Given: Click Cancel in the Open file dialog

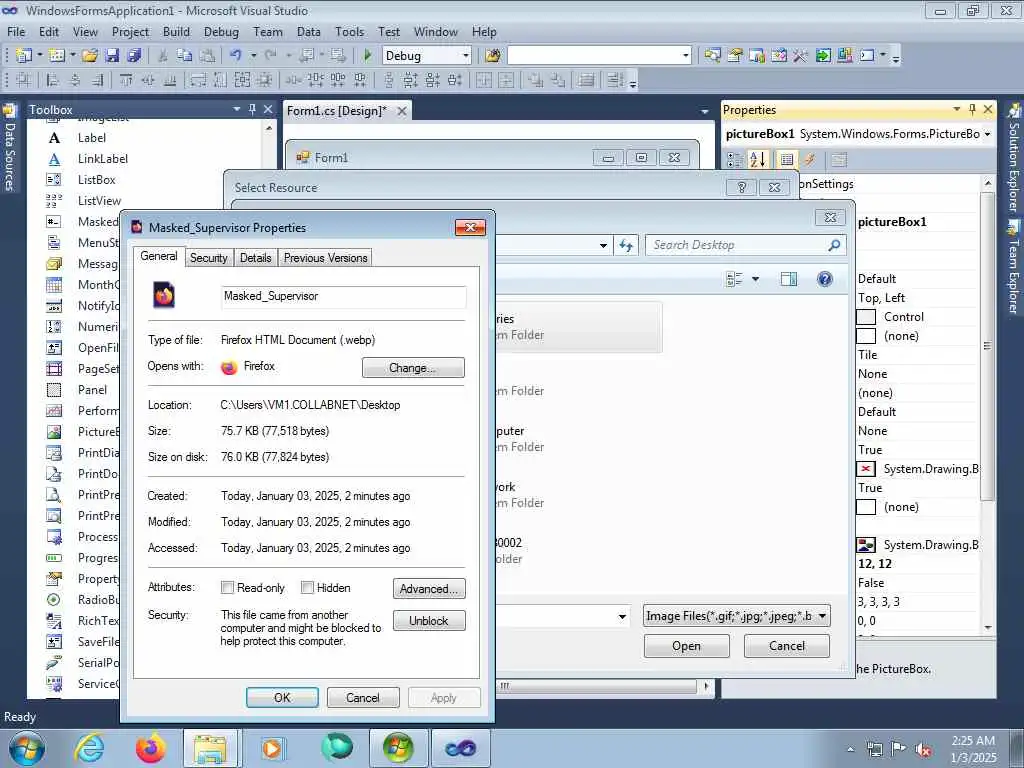Looking at the screenshot, I should coord(787,646).
